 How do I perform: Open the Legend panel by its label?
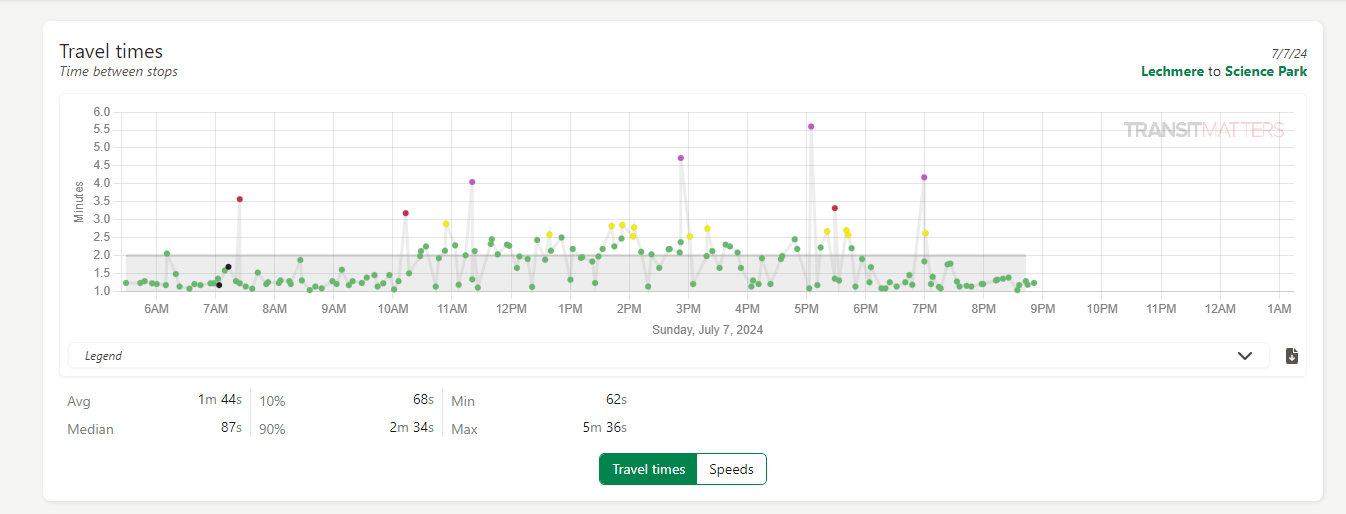point(103,356)
